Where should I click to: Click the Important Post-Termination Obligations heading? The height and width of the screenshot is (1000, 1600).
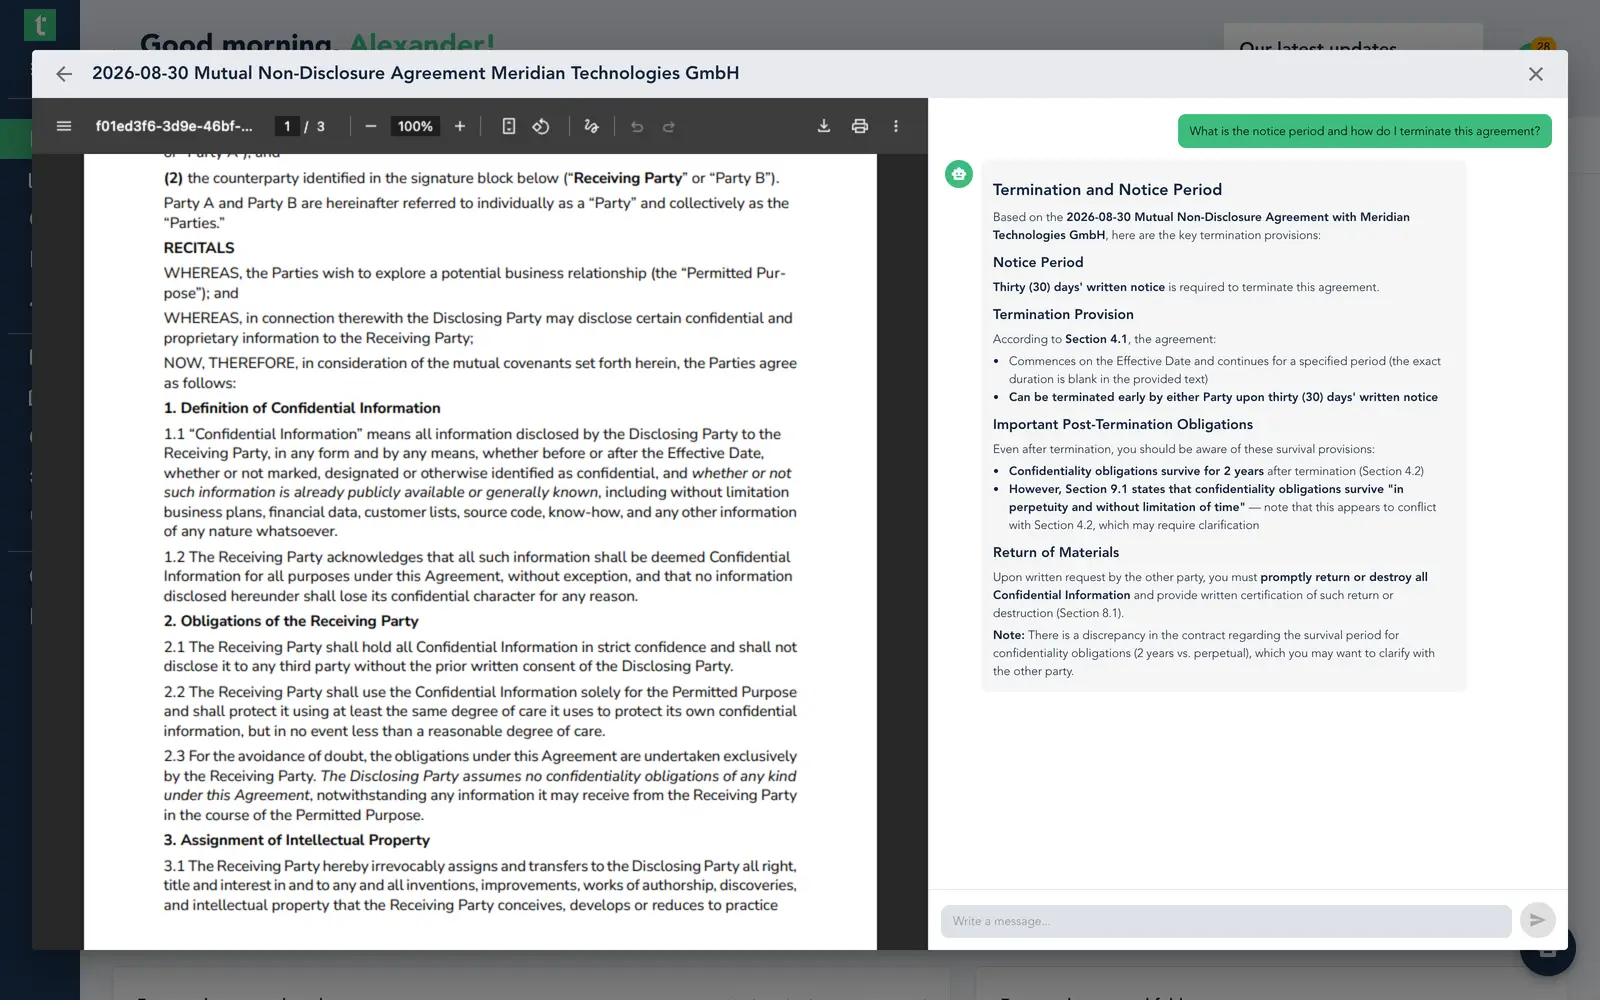pyautogui.click(x=1123, y=424)
